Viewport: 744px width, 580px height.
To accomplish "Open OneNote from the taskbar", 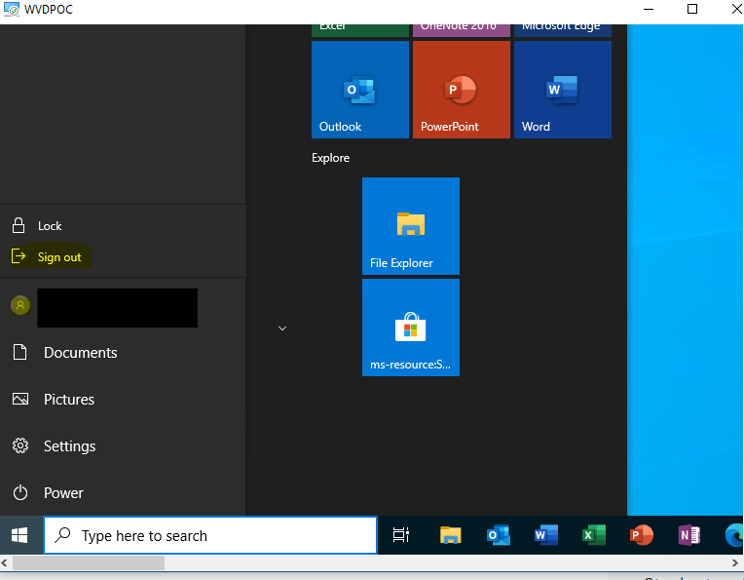I will click(689, 536).
